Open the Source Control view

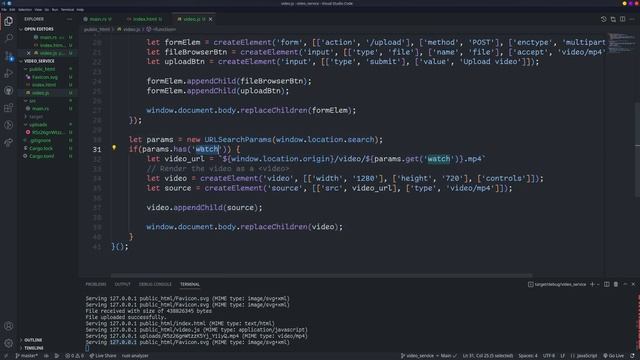[x=9, y=56]
